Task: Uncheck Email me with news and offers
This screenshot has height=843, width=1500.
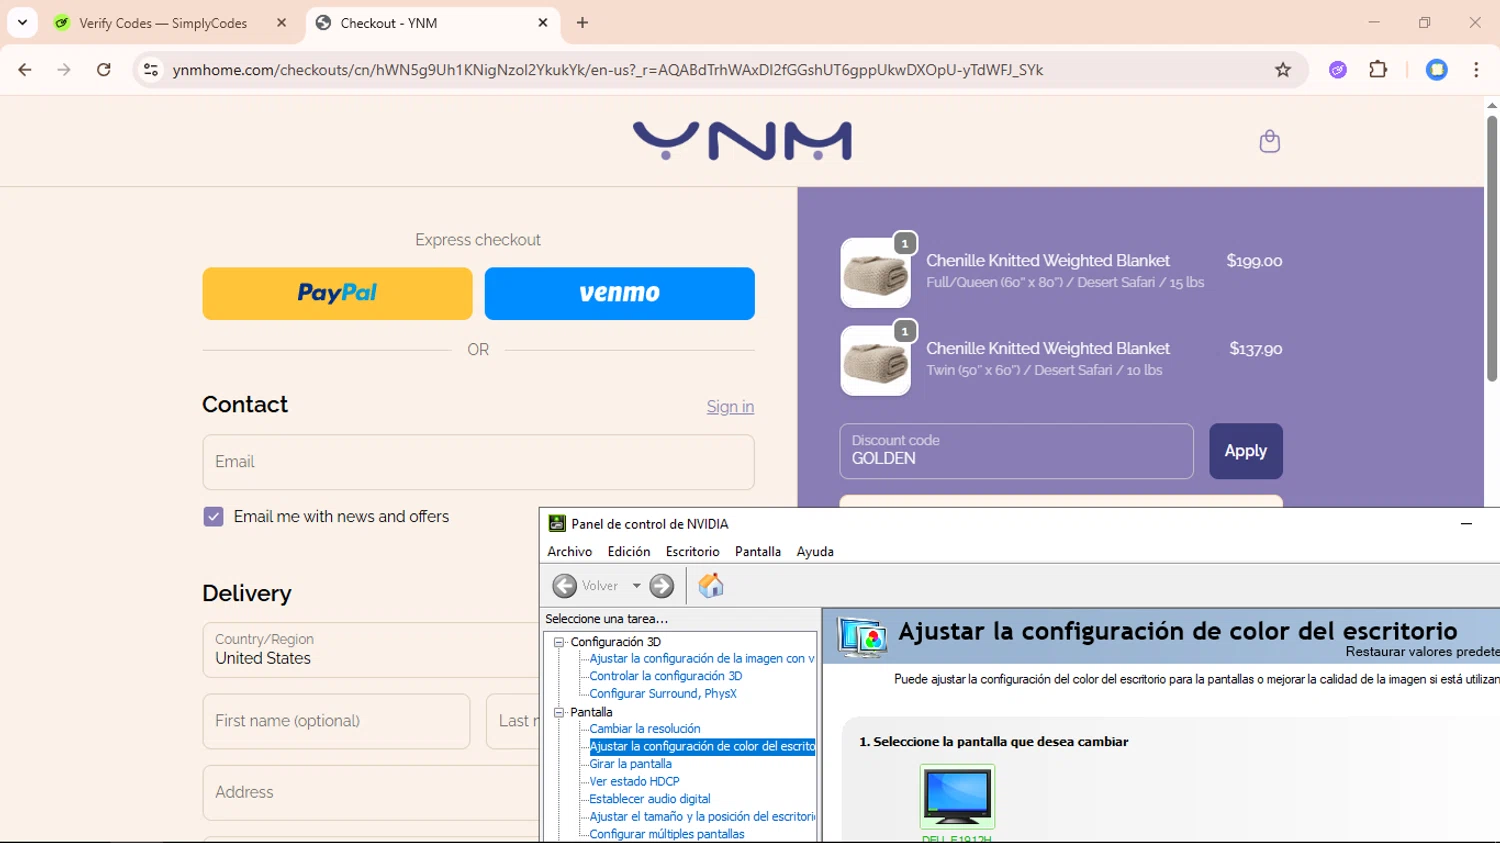Action: point(213,517)
